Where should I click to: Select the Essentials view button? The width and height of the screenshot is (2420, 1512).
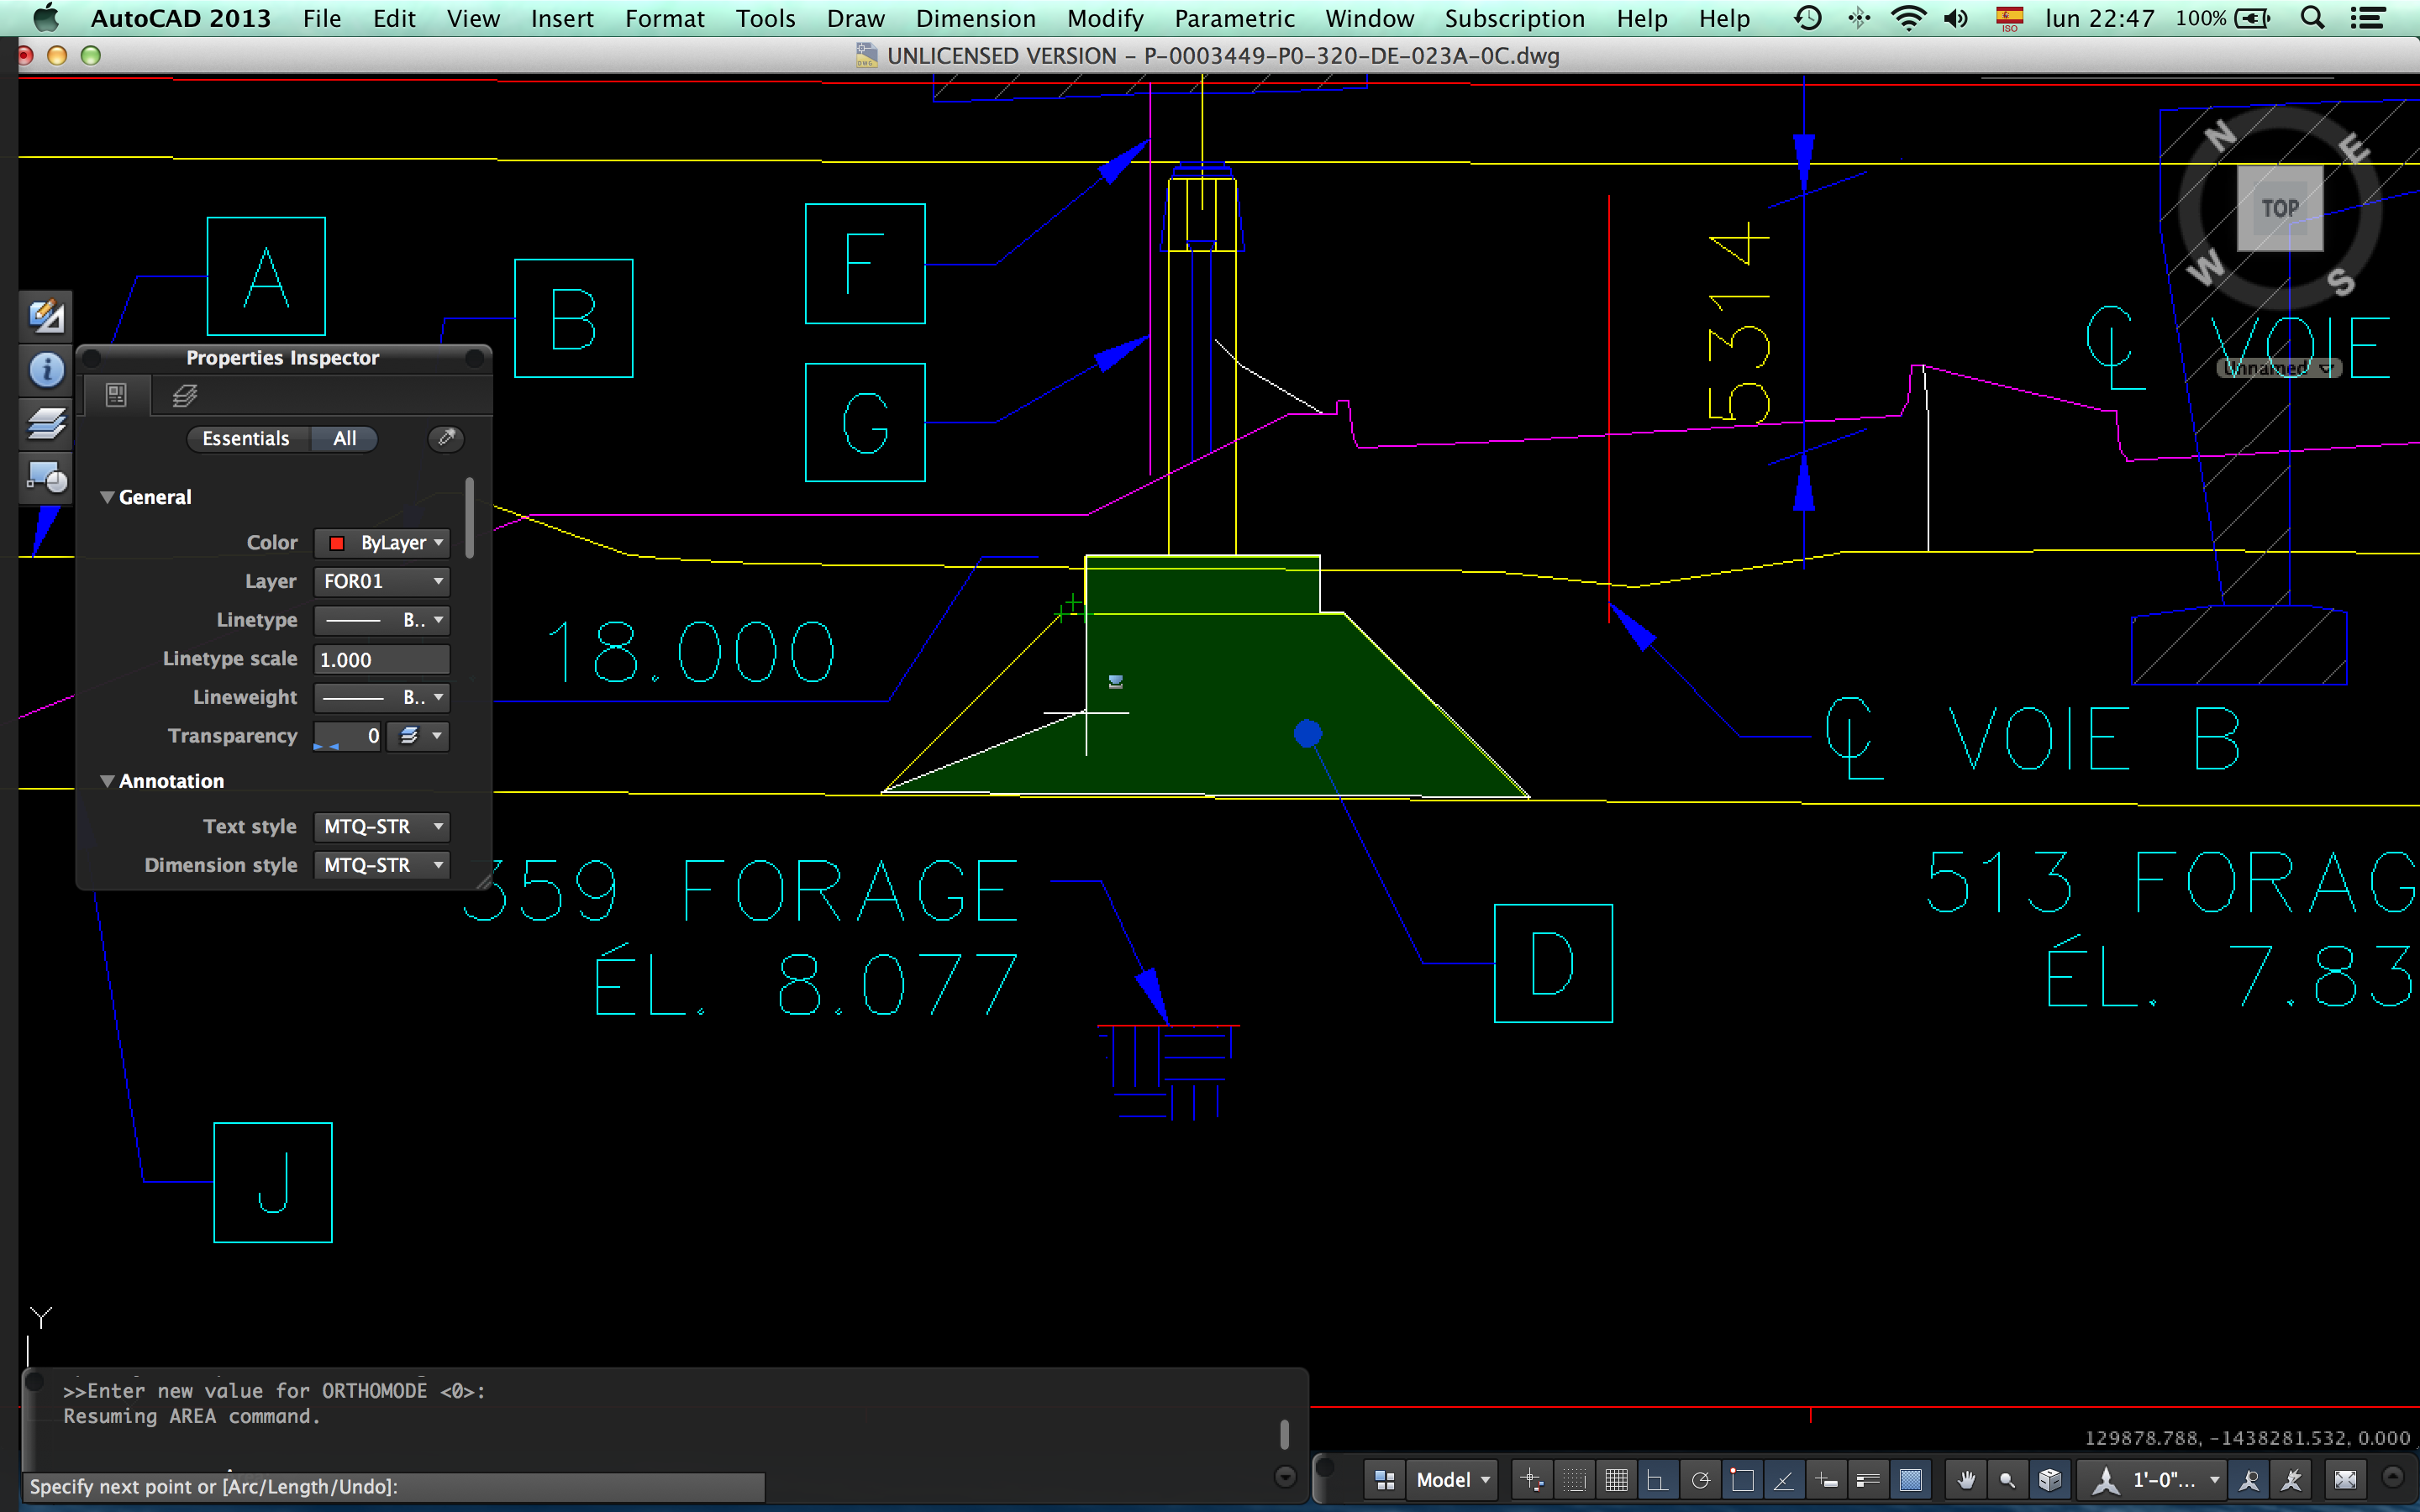247,438
